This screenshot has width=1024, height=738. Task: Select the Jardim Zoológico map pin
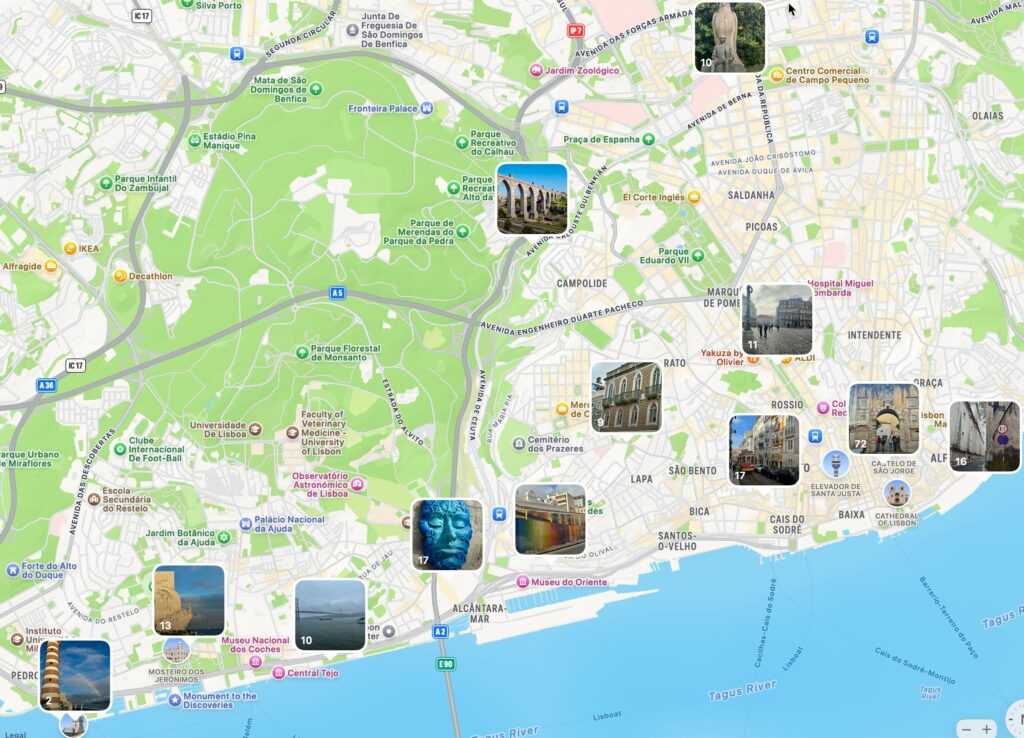coord(537,71)
